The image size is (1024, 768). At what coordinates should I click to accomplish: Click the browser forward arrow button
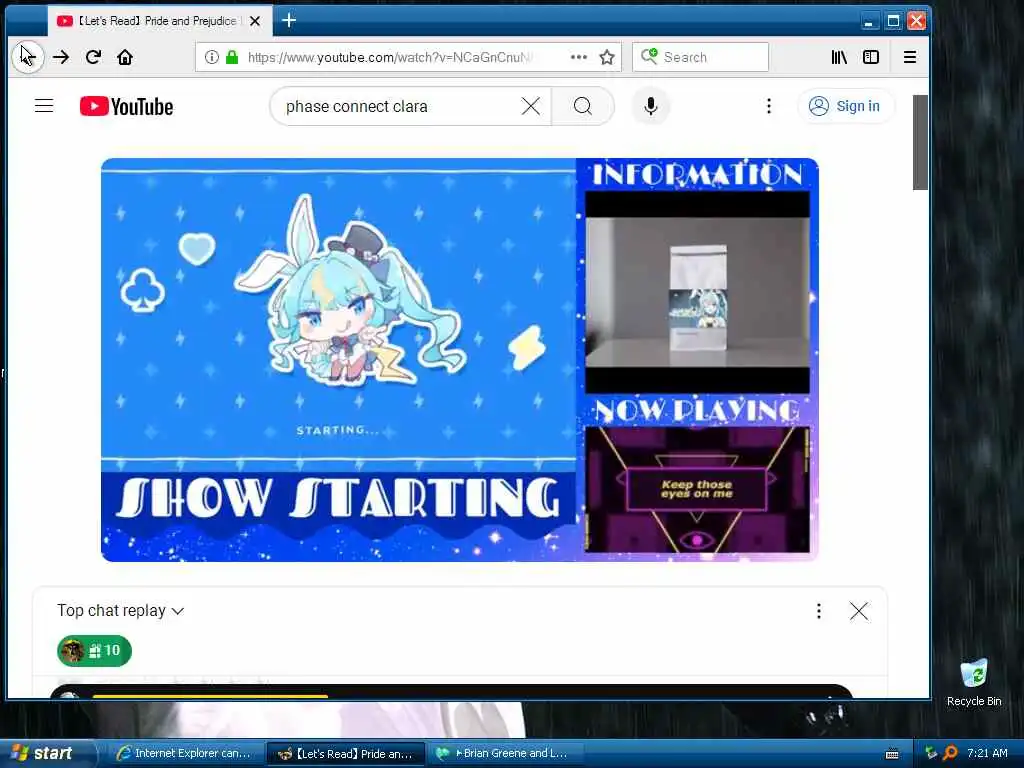(x=61, y=57)
